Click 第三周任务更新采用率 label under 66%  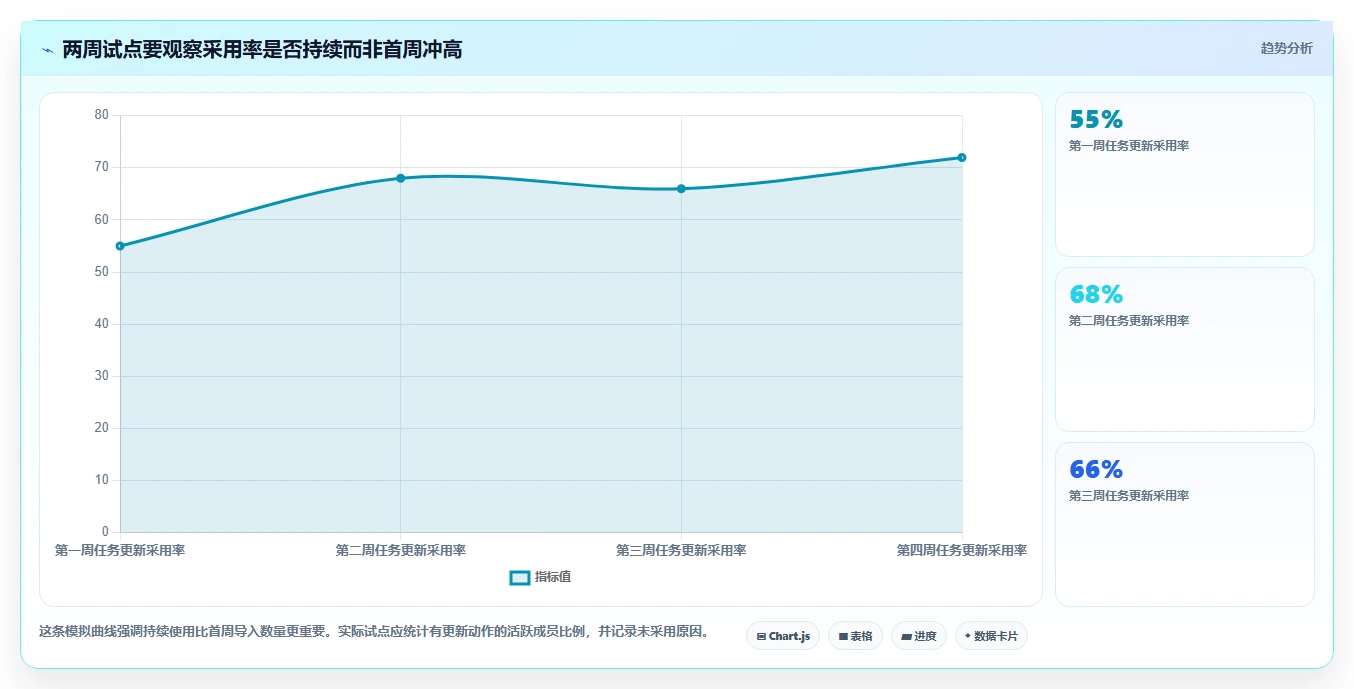[1129, 496]
